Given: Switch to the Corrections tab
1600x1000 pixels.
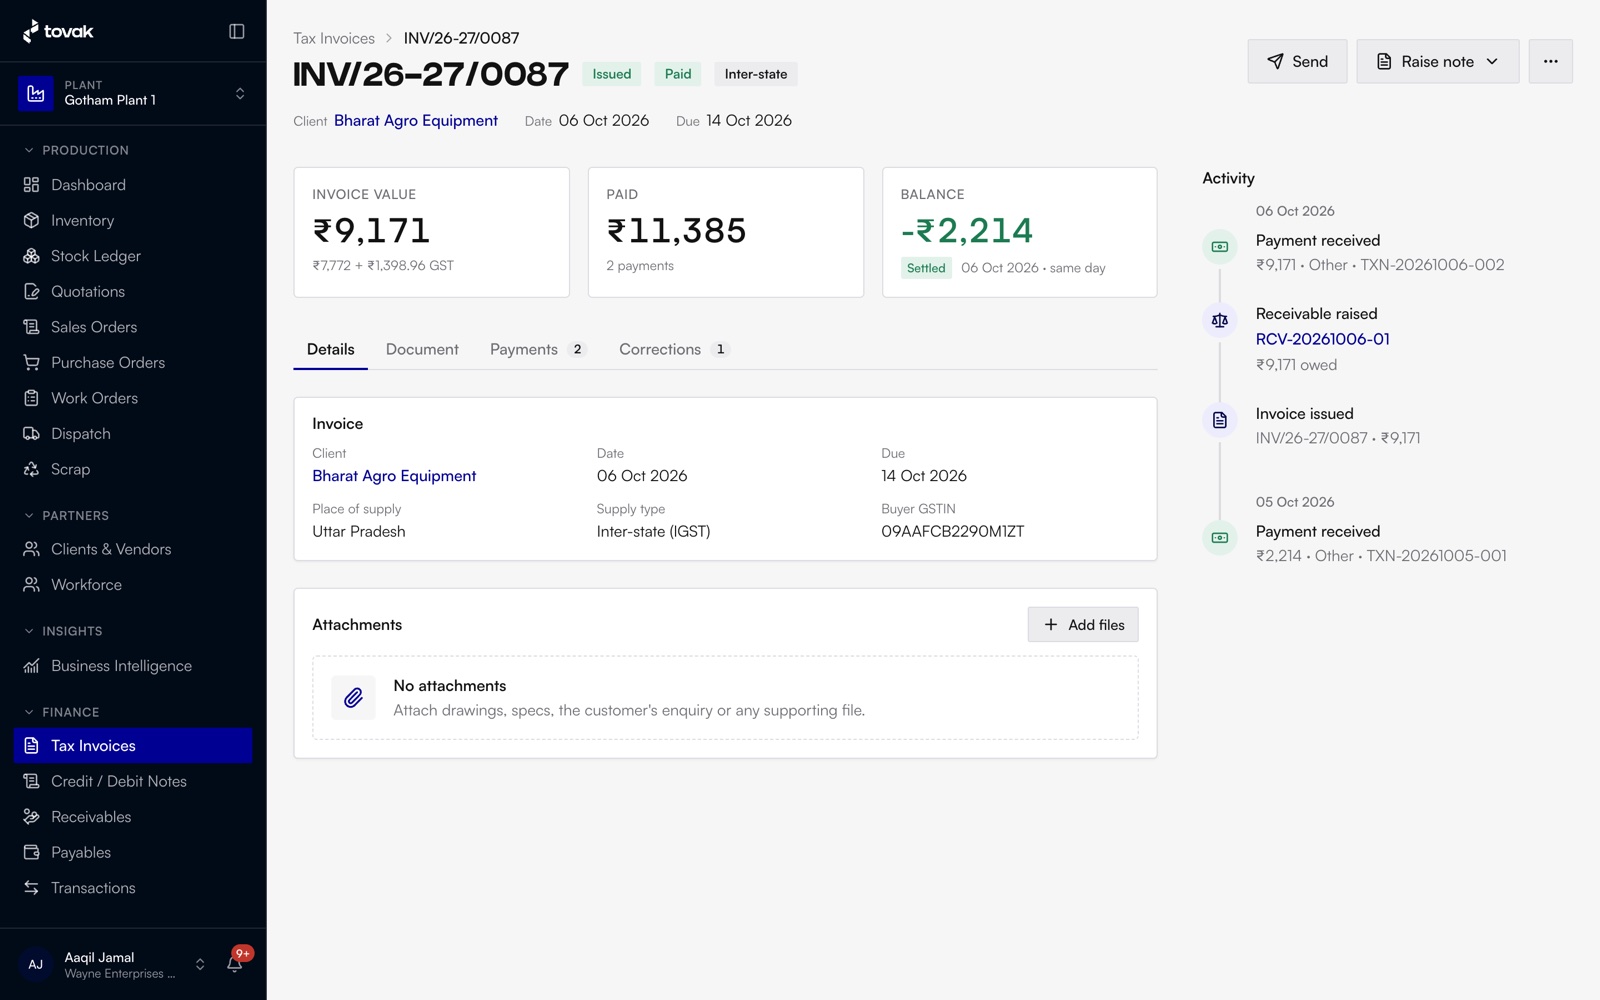Looking at the screenshot, I should coord(674,349).
